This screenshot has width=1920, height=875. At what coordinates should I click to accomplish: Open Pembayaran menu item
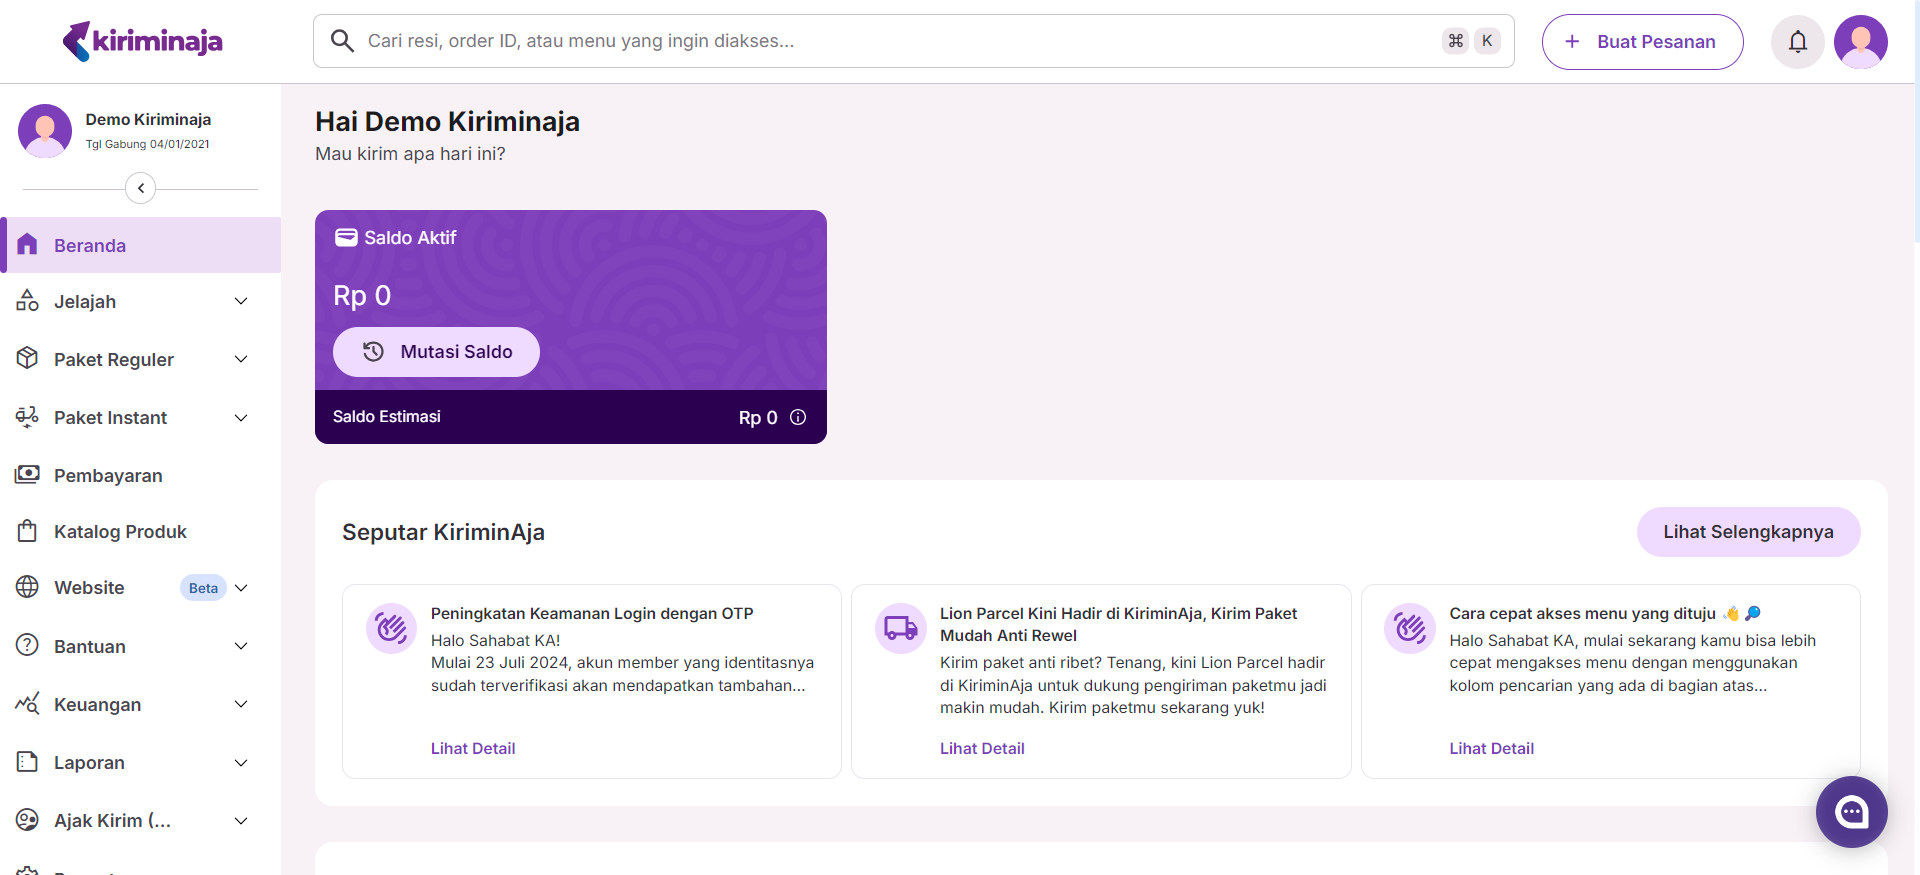[x=141, y=475]
